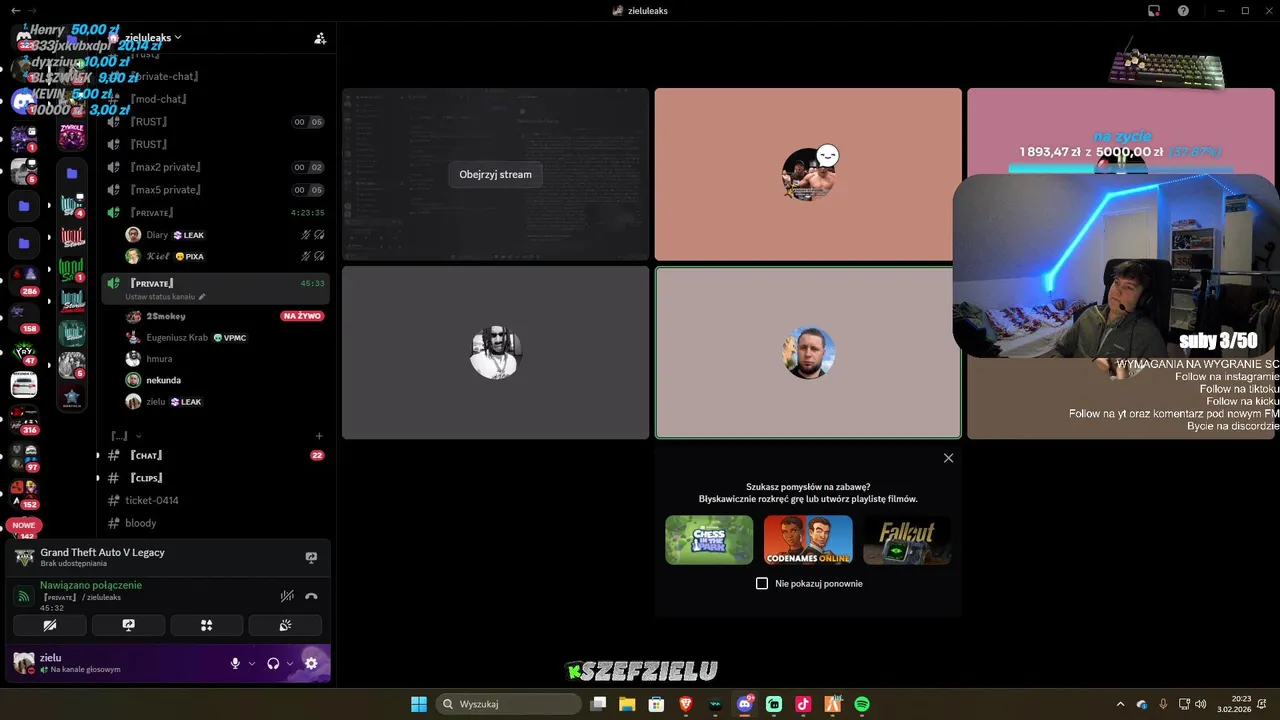Watch the 2Smokey stream
The height and width of the screenshot is (720, 1280).
[495, 174]
